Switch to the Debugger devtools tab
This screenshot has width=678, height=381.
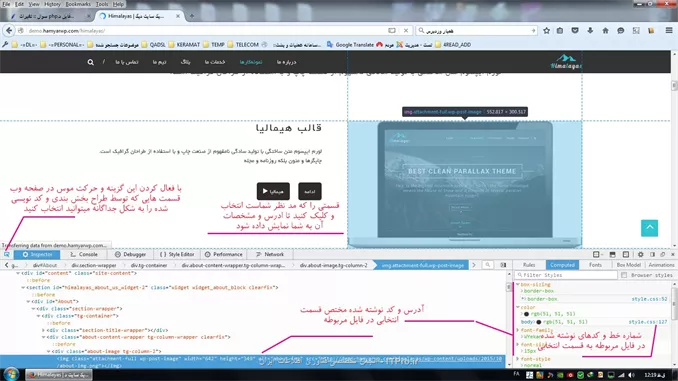[x=130, y=255]
